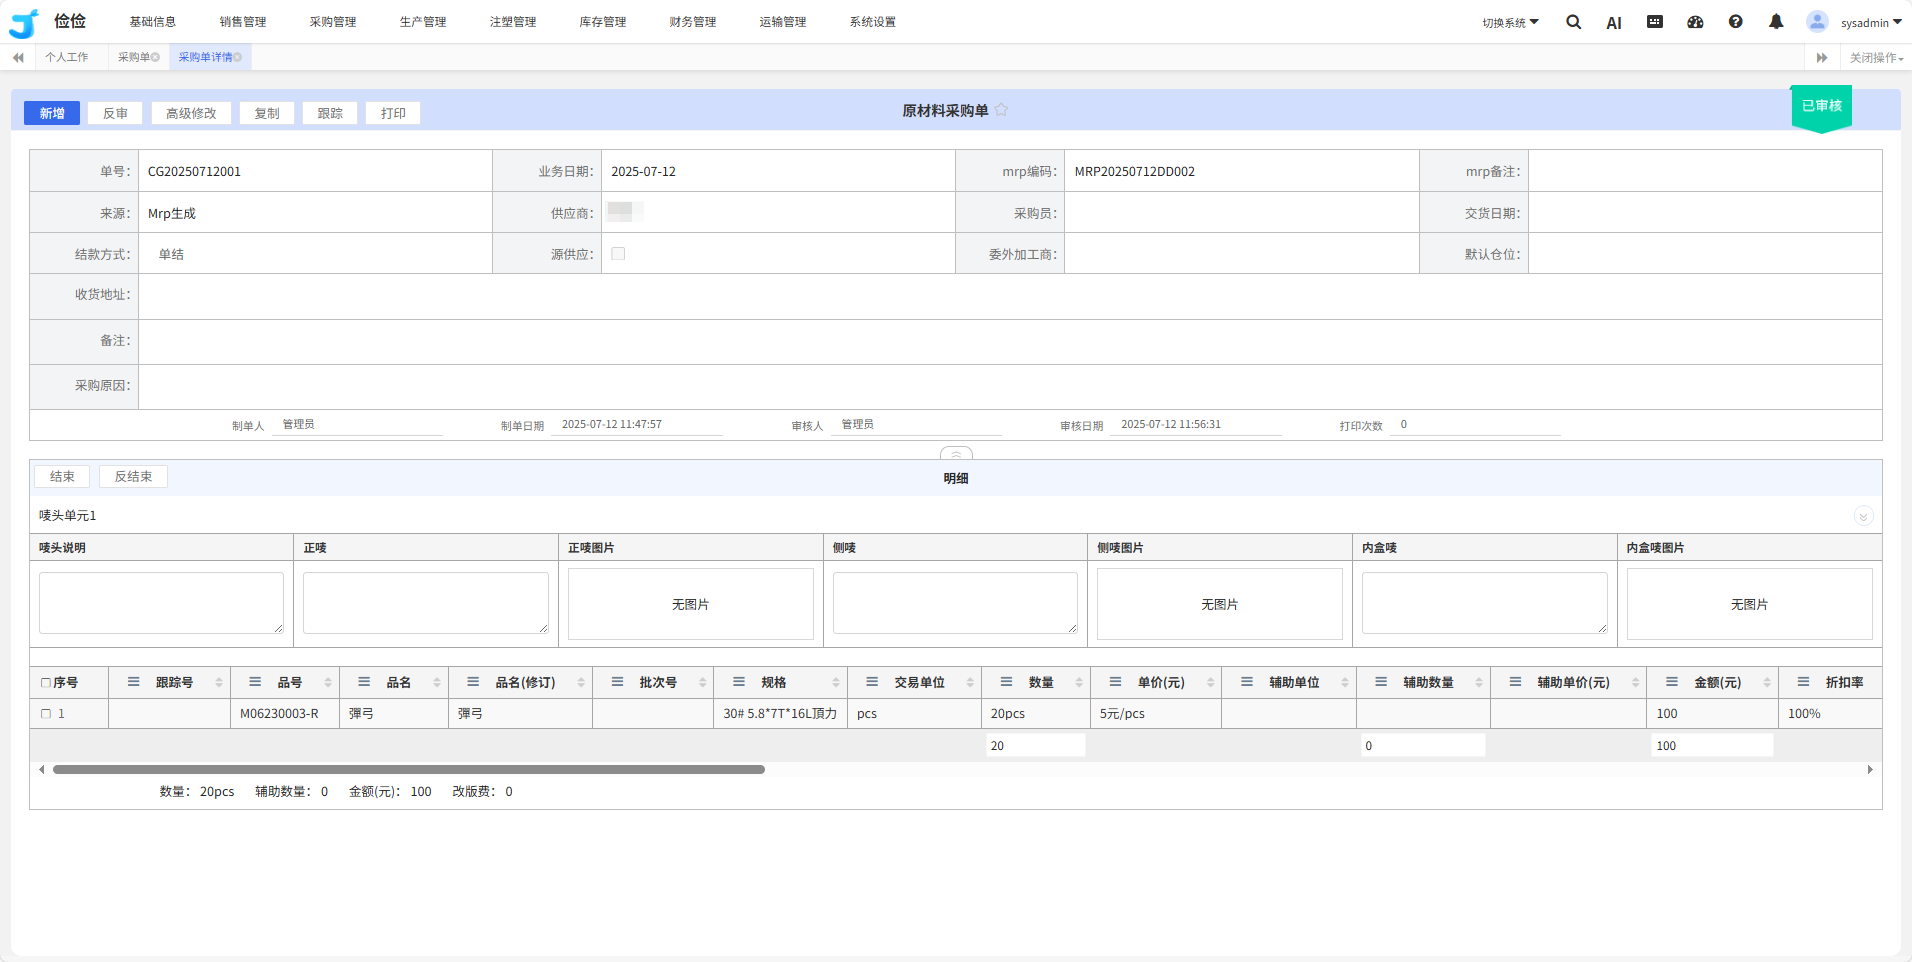
Task: Click the 反审 button
Action: 115,113
